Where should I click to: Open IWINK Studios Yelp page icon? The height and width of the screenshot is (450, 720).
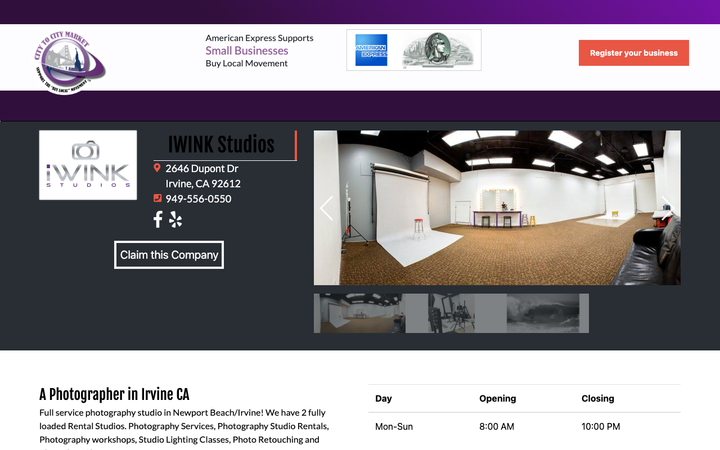point(175,219)
